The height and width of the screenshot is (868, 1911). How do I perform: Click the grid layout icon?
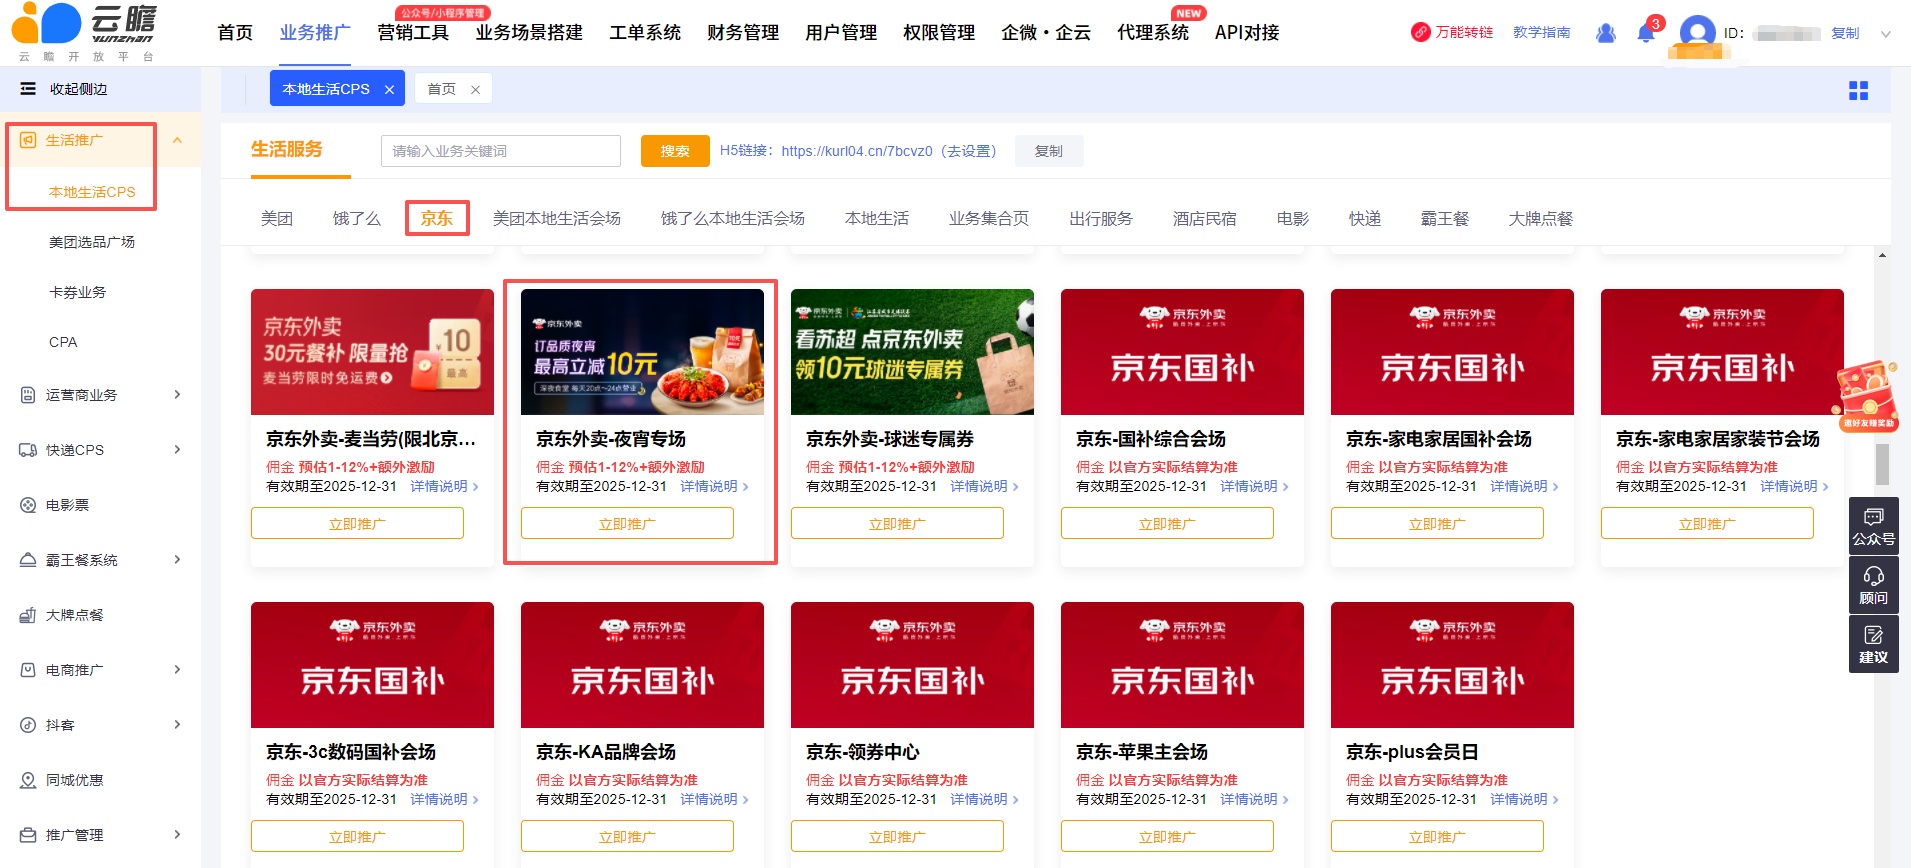(1858, 91)
